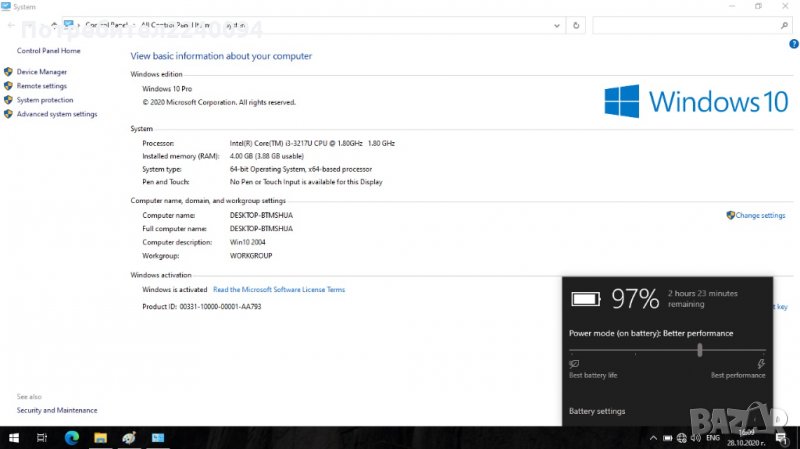Launch Microsoft Edge from the taskbar
The height and width of the screenshot is (449, 800).
[71, 438]
